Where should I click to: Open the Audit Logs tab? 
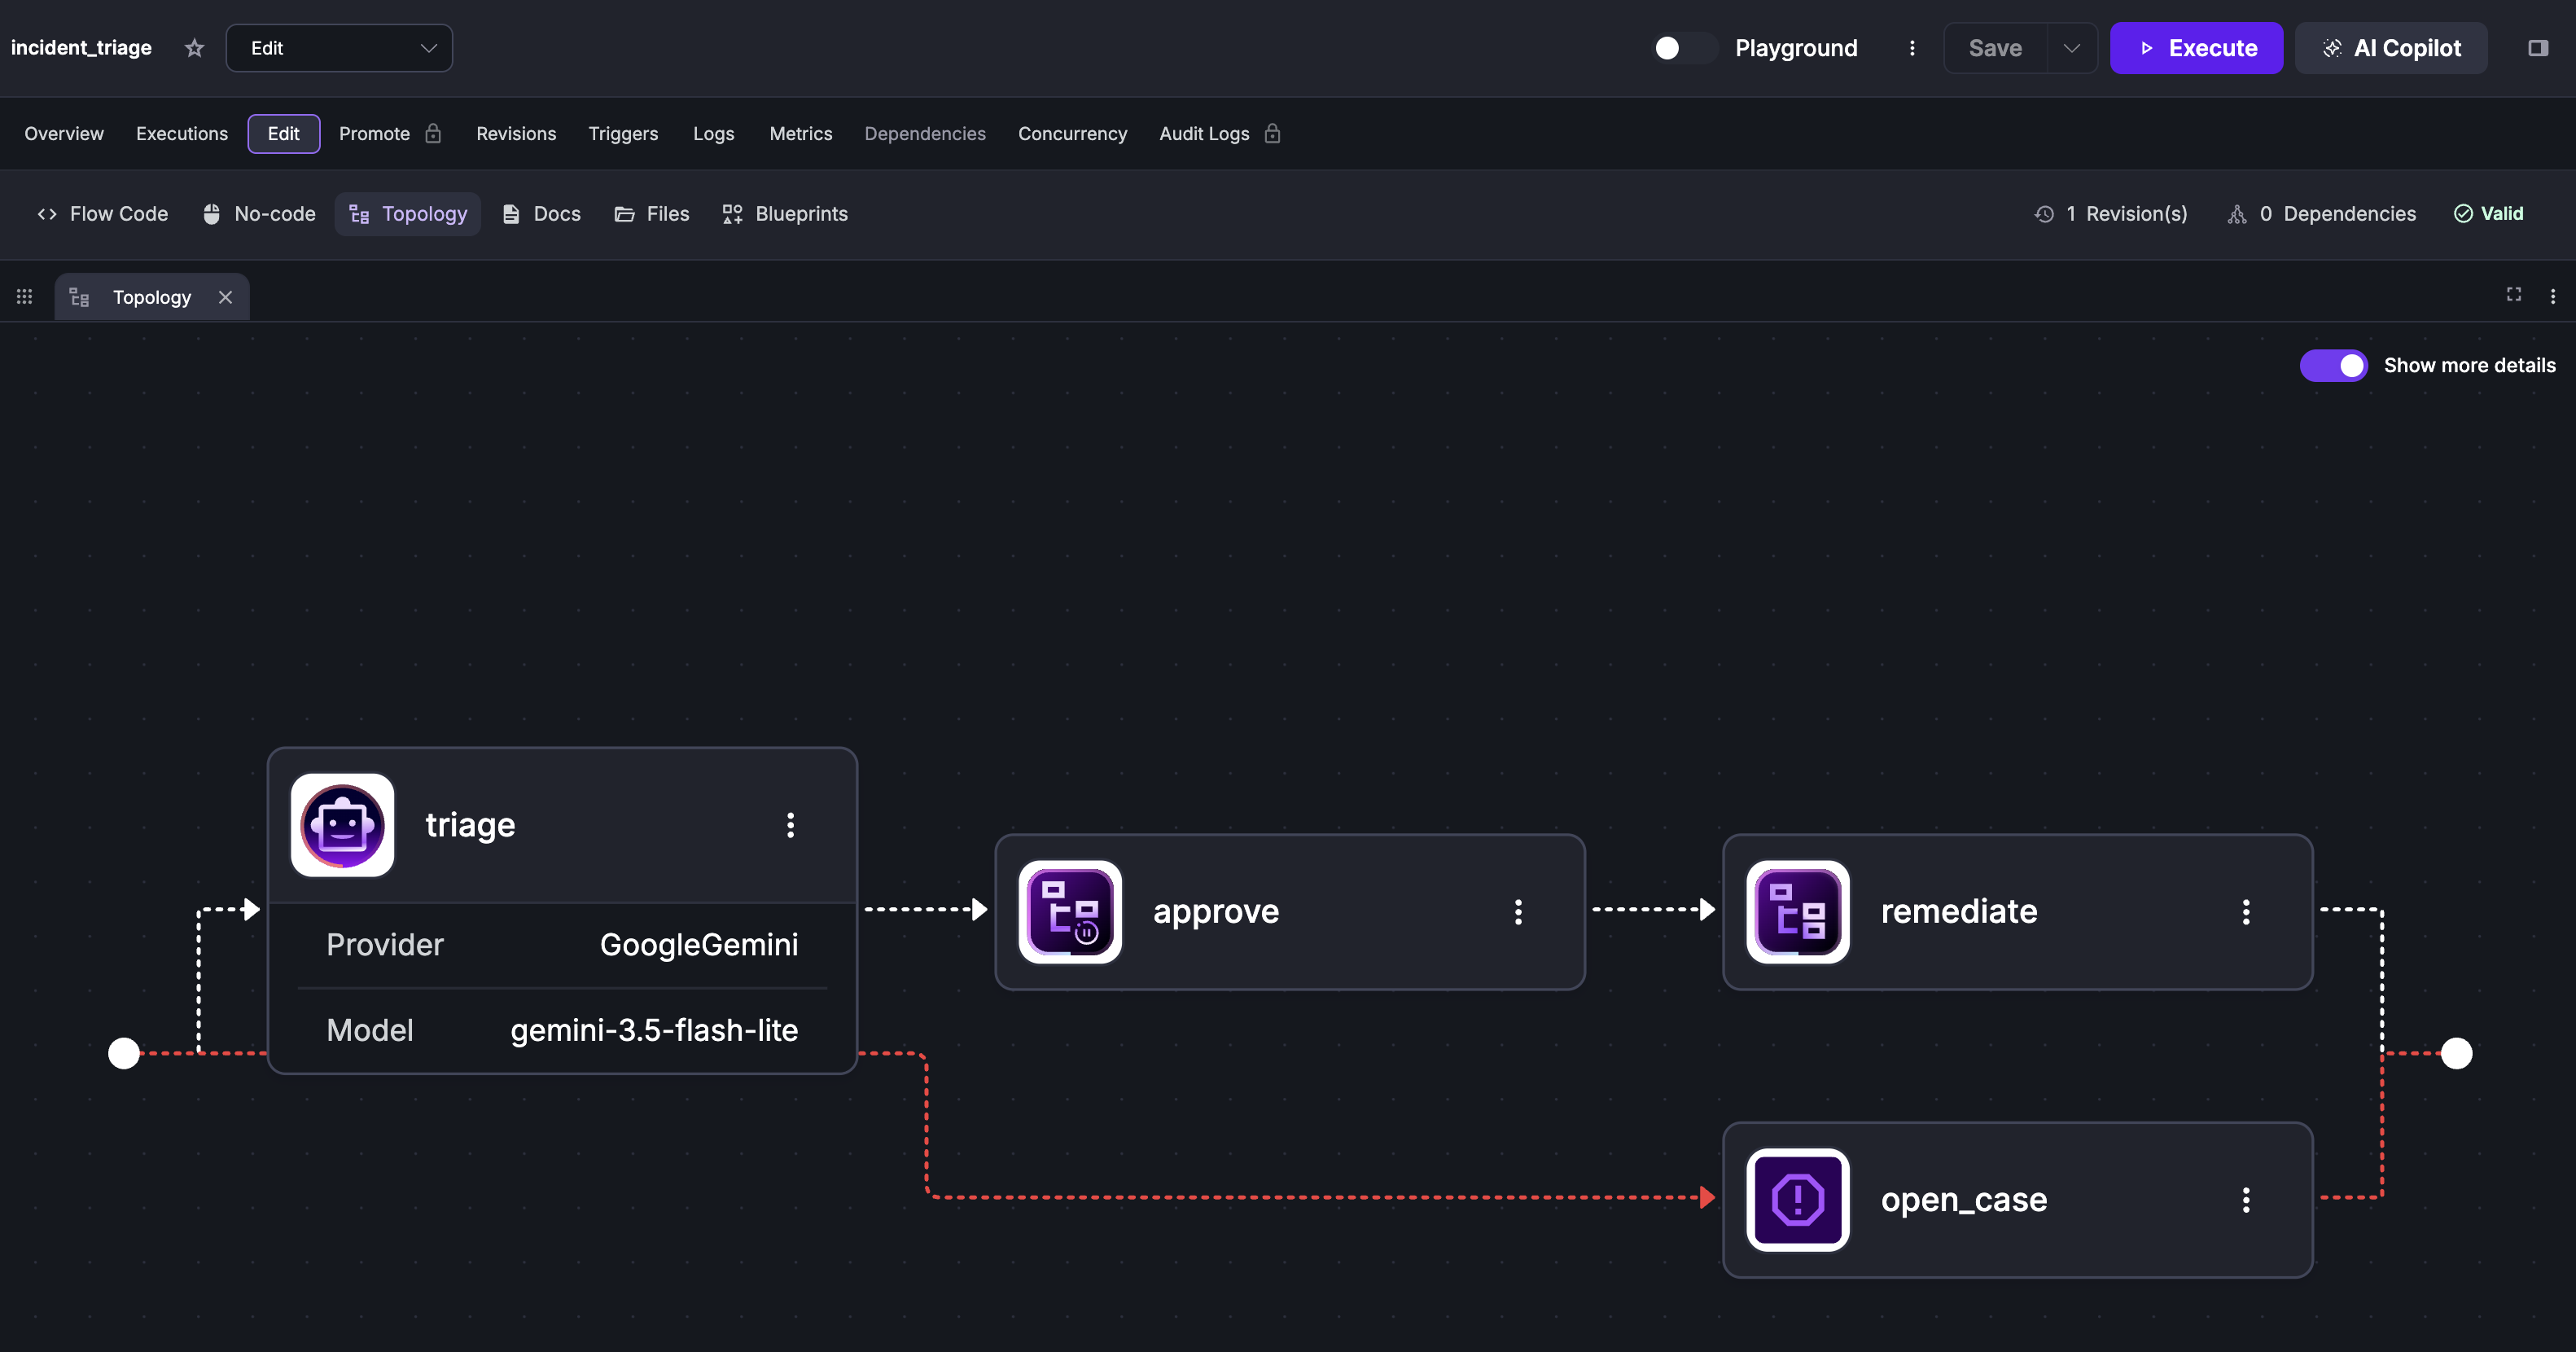1219,133
